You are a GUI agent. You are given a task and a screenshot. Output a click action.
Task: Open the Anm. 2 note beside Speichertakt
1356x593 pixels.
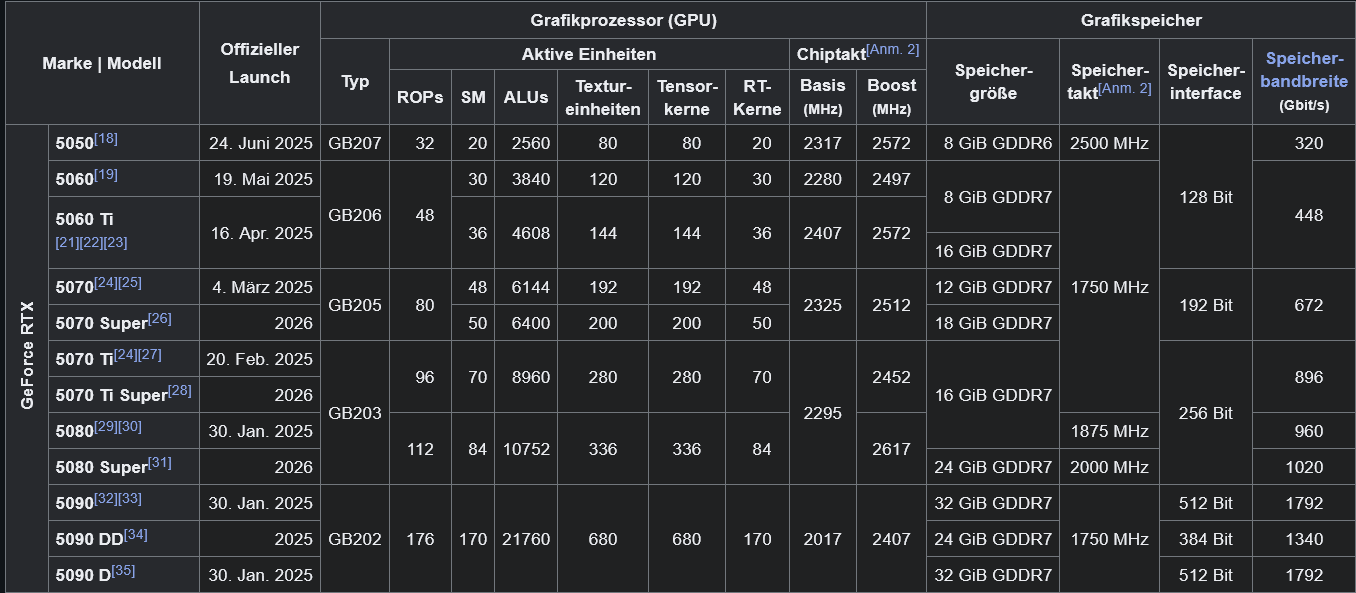(1125, 88)
